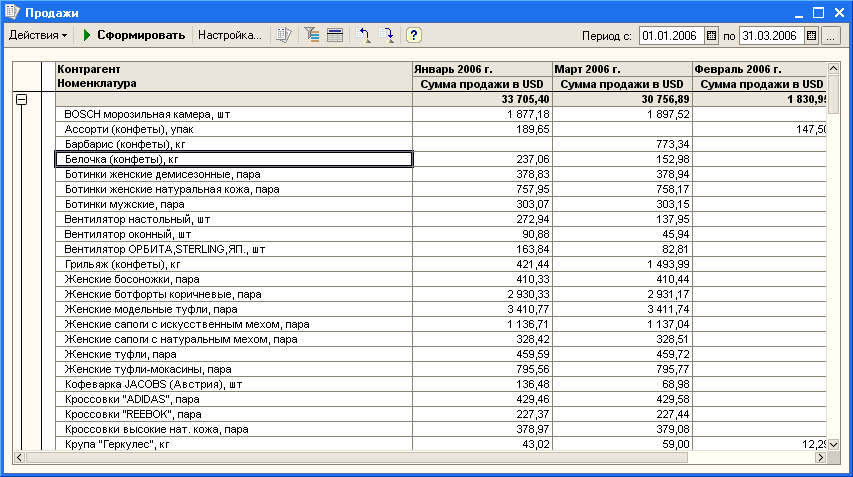
Task: Select row Крупа "Геркулес", кг
Action: tap(234, 444)
